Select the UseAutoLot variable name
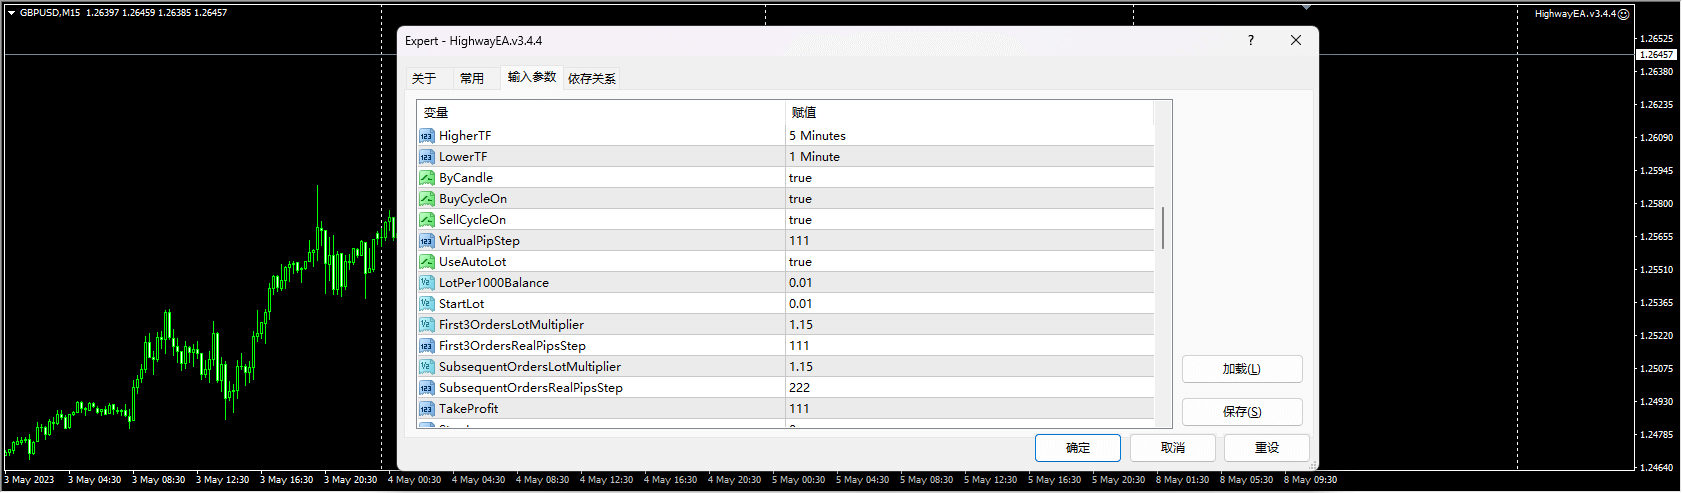 click(x=472, y=262)
